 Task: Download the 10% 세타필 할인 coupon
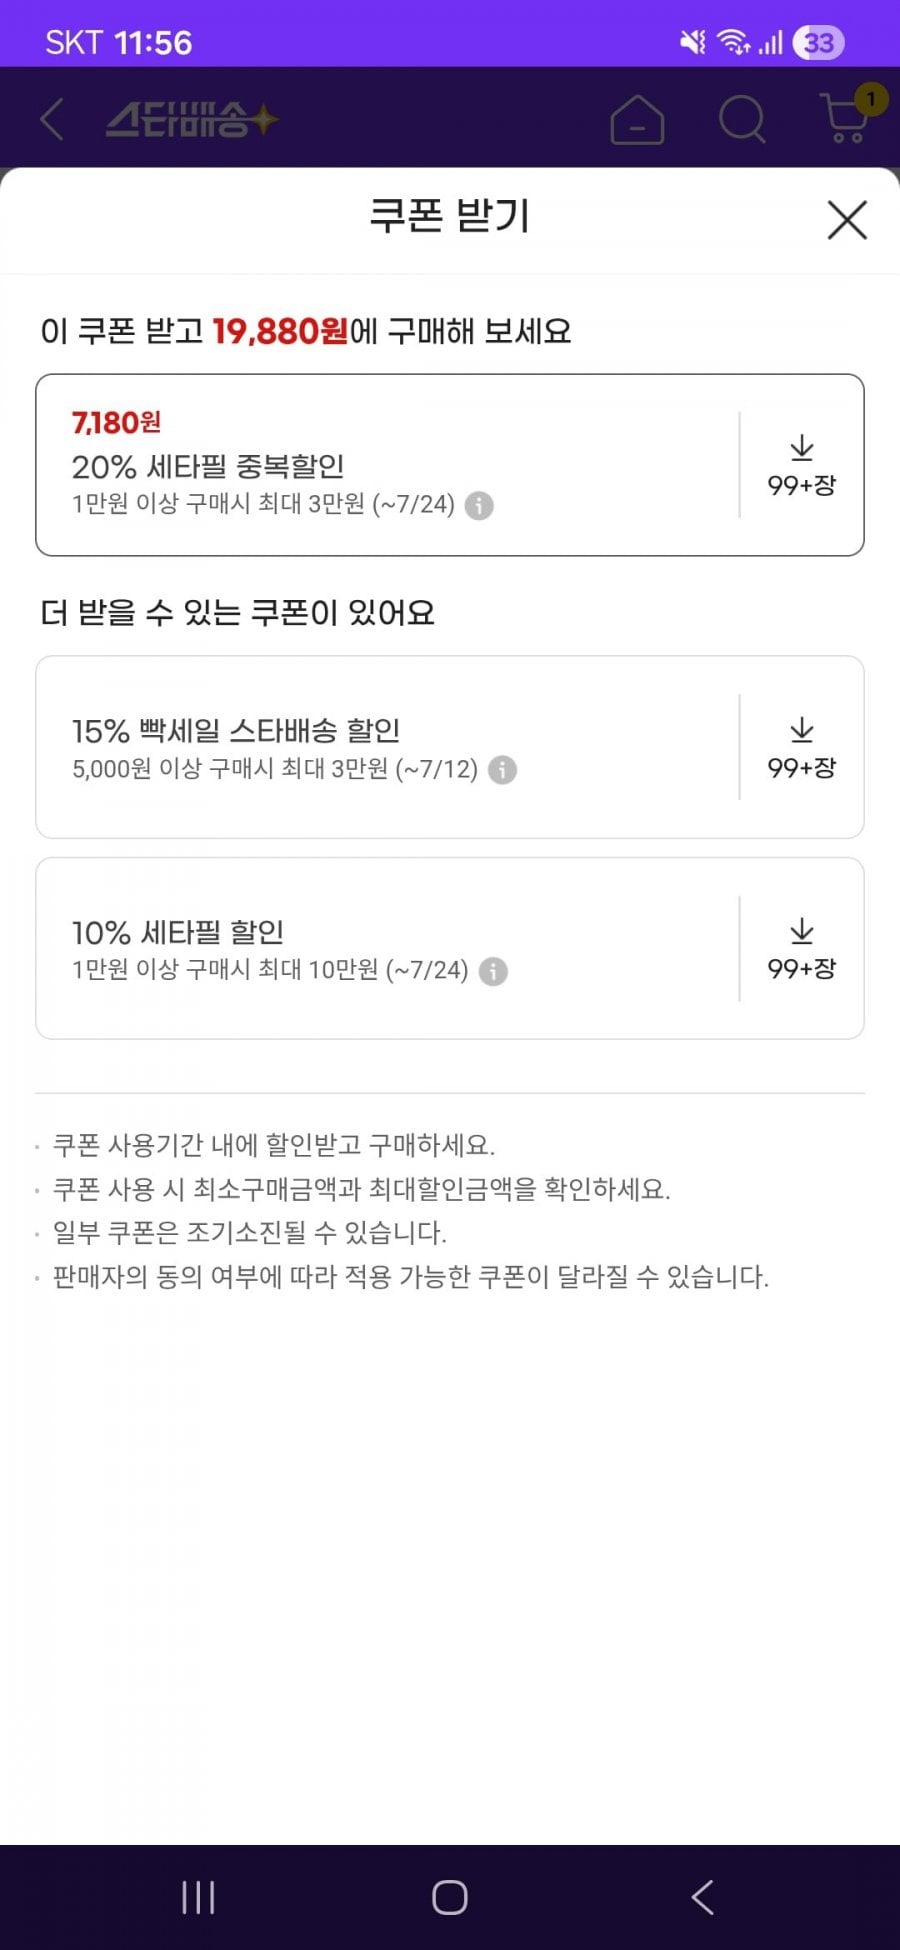[x=801, y=949]
